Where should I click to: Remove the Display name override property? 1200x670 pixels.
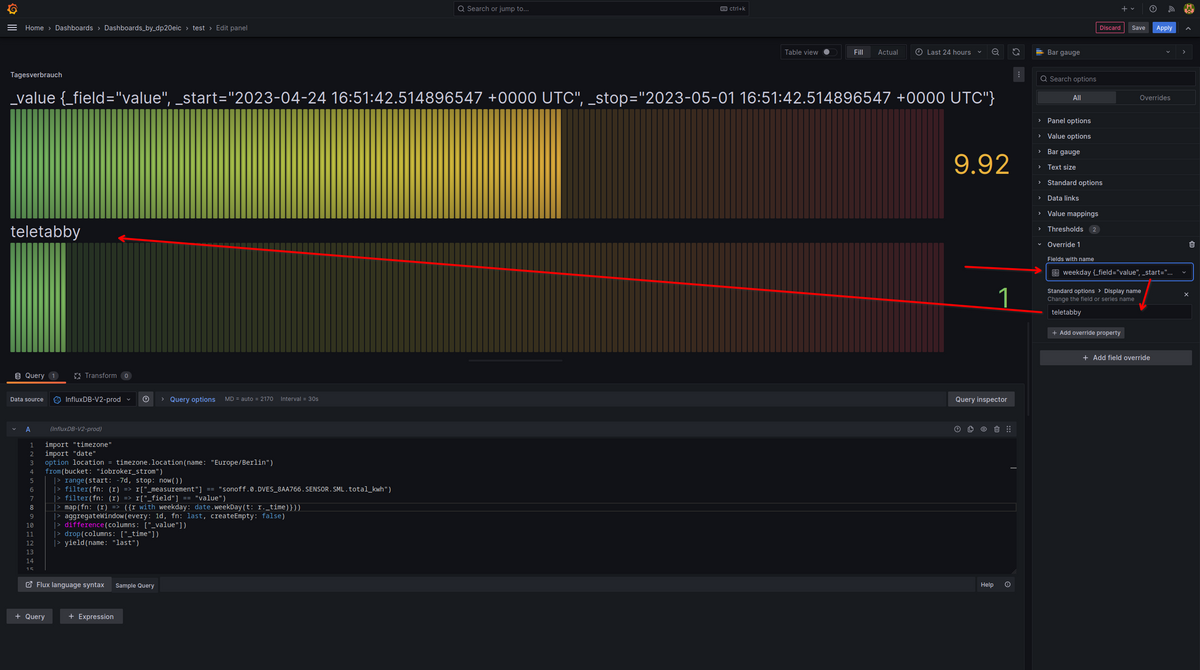point(1186,295)
